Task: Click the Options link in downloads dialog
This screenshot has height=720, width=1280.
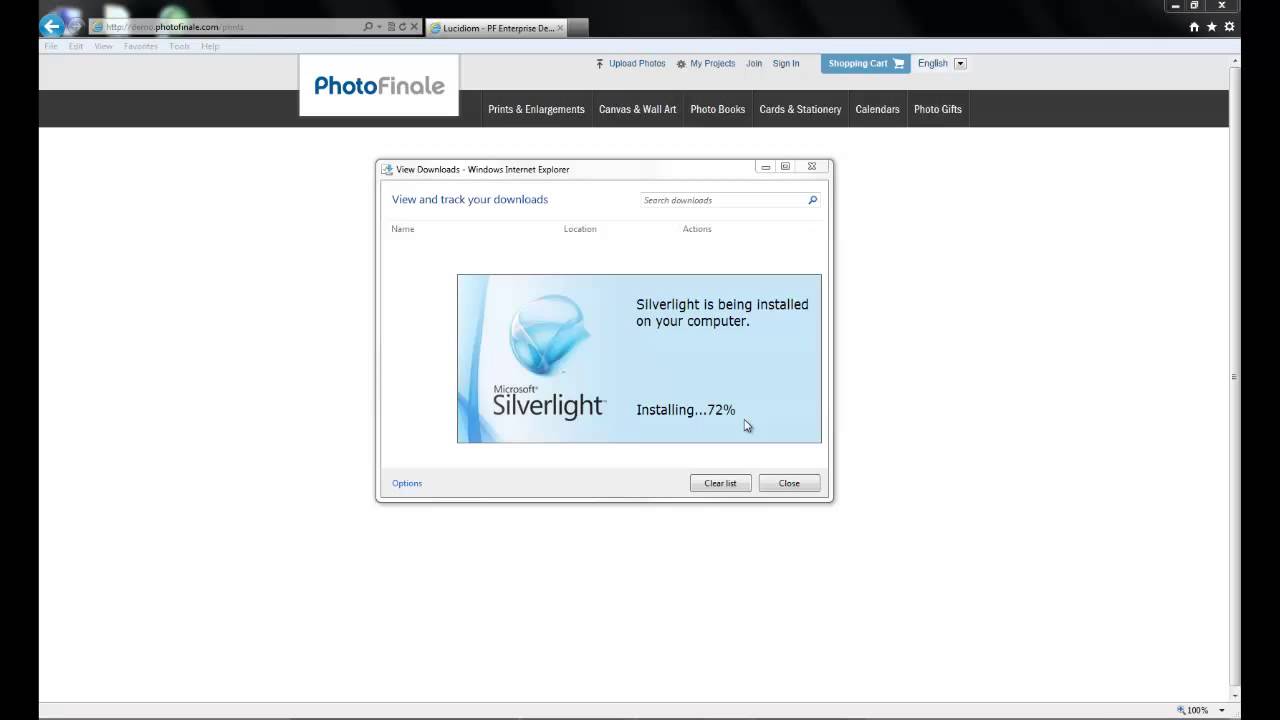Action: click(407, 483)
